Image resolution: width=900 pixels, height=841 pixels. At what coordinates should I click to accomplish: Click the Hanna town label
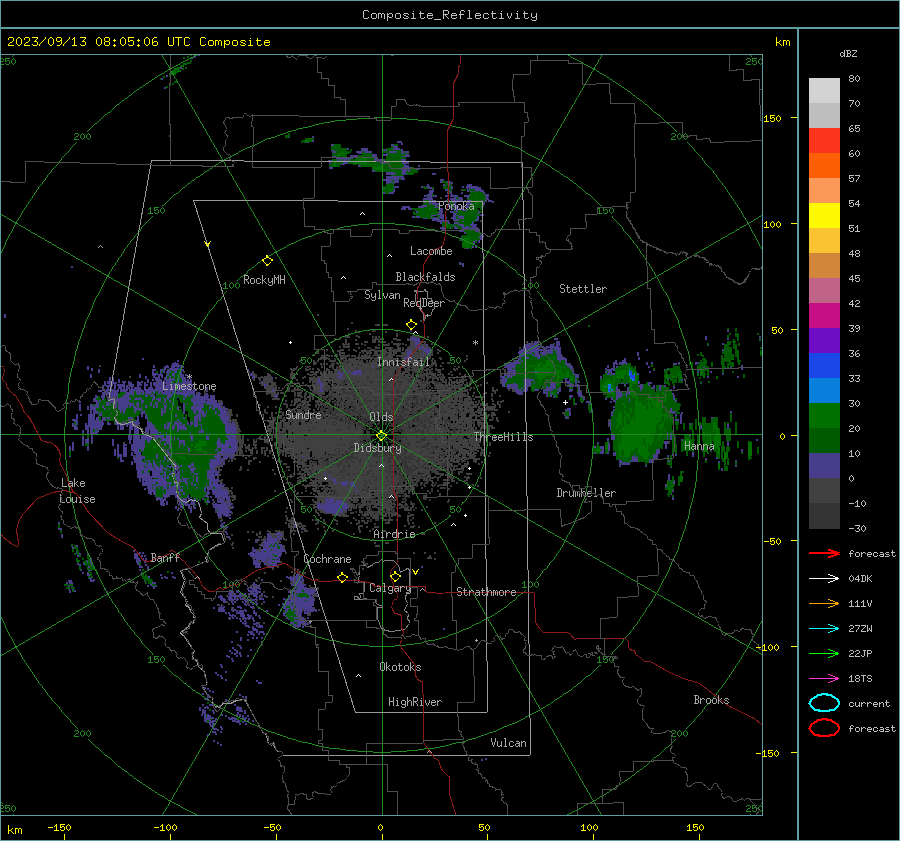pos(699,446)
